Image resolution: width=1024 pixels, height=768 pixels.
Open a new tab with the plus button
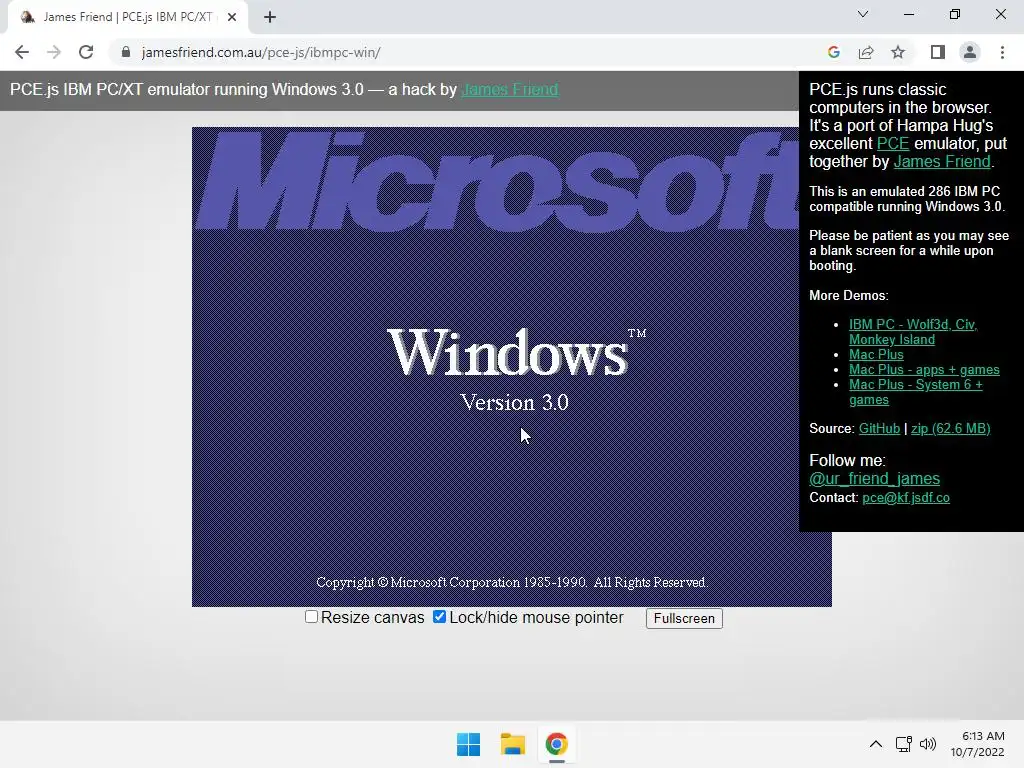tap(270, 17)
